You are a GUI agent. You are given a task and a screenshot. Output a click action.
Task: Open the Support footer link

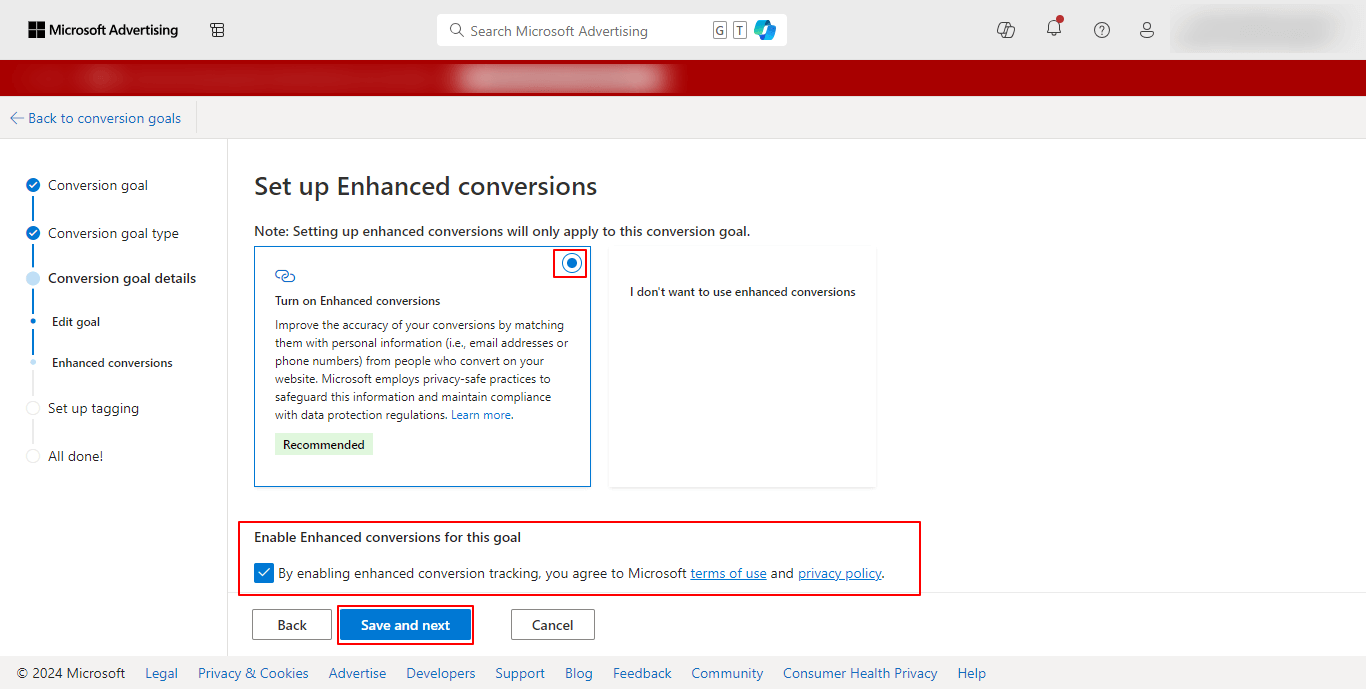coord(520,673)
